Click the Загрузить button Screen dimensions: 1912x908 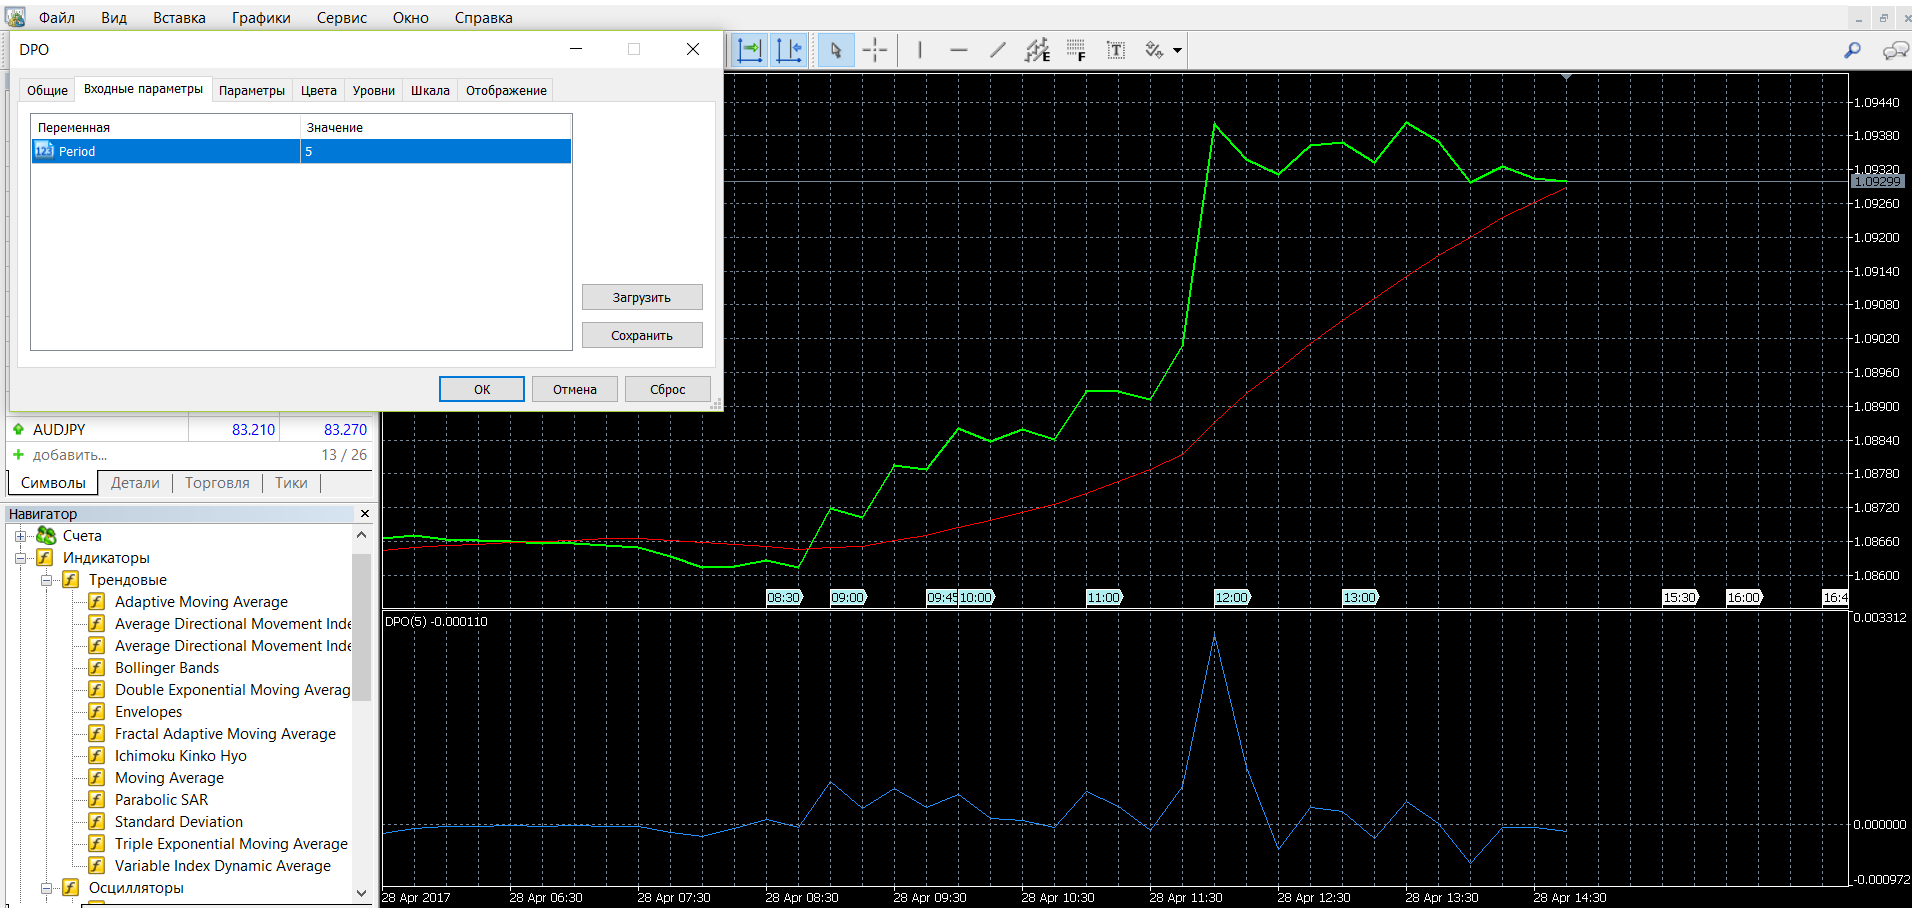[x=642, y=297]
